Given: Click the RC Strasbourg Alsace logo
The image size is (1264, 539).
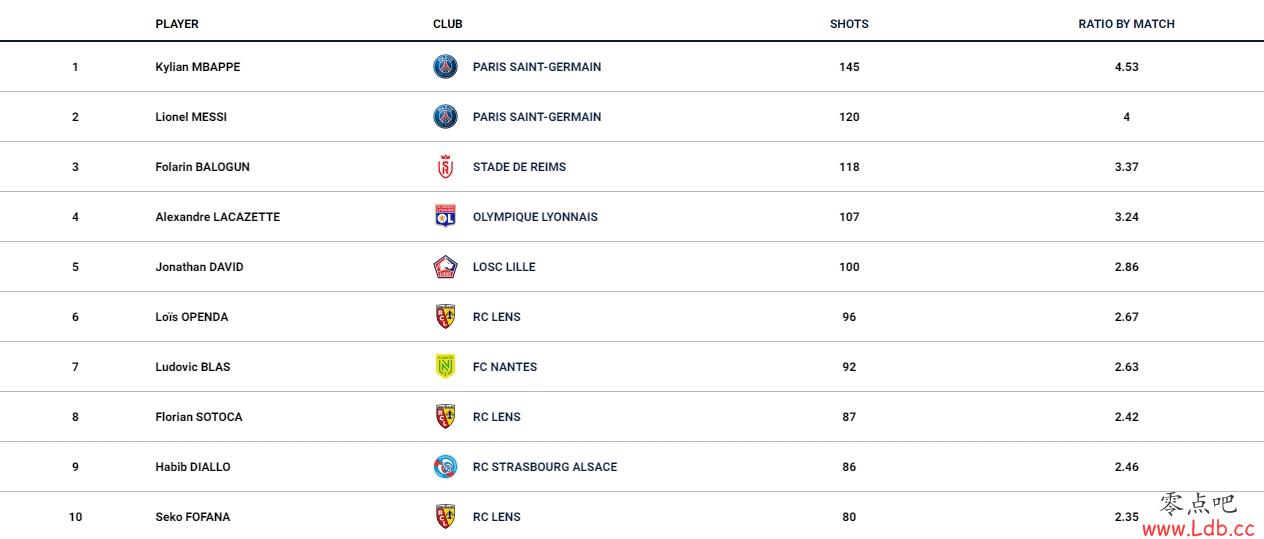Looking at the screenshot, I should click(x=445, y=467).
